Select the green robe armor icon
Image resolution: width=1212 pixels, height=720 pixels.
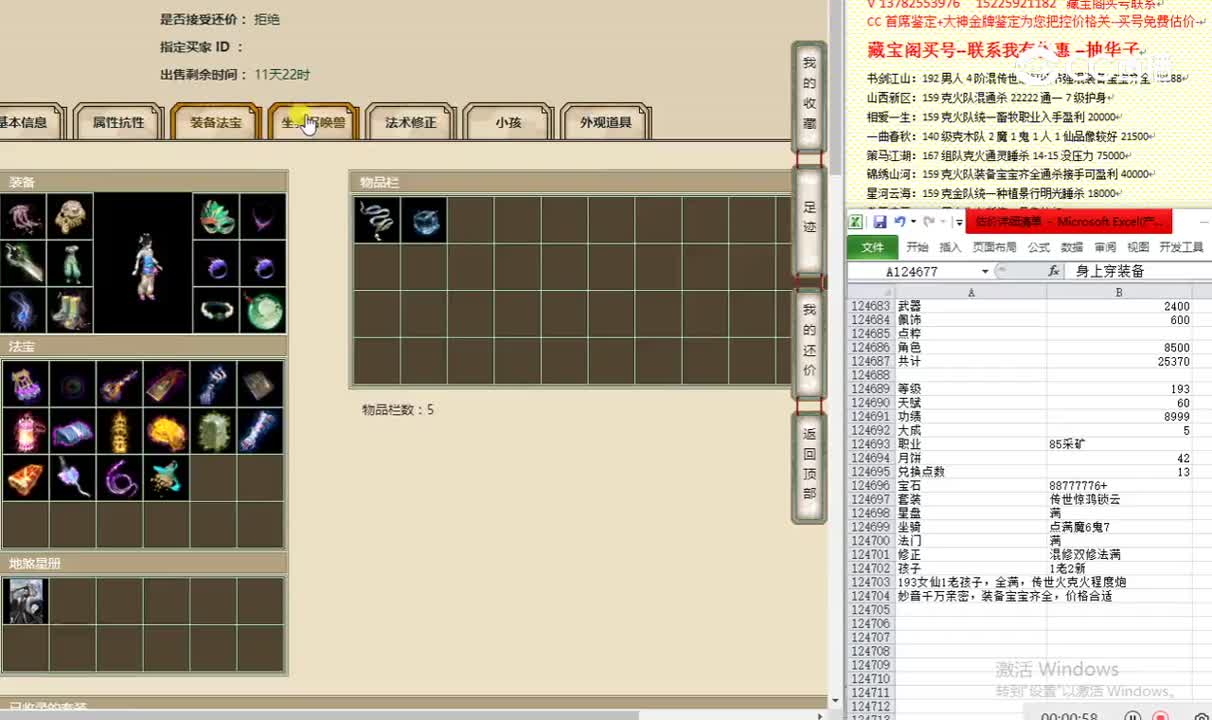70,263
